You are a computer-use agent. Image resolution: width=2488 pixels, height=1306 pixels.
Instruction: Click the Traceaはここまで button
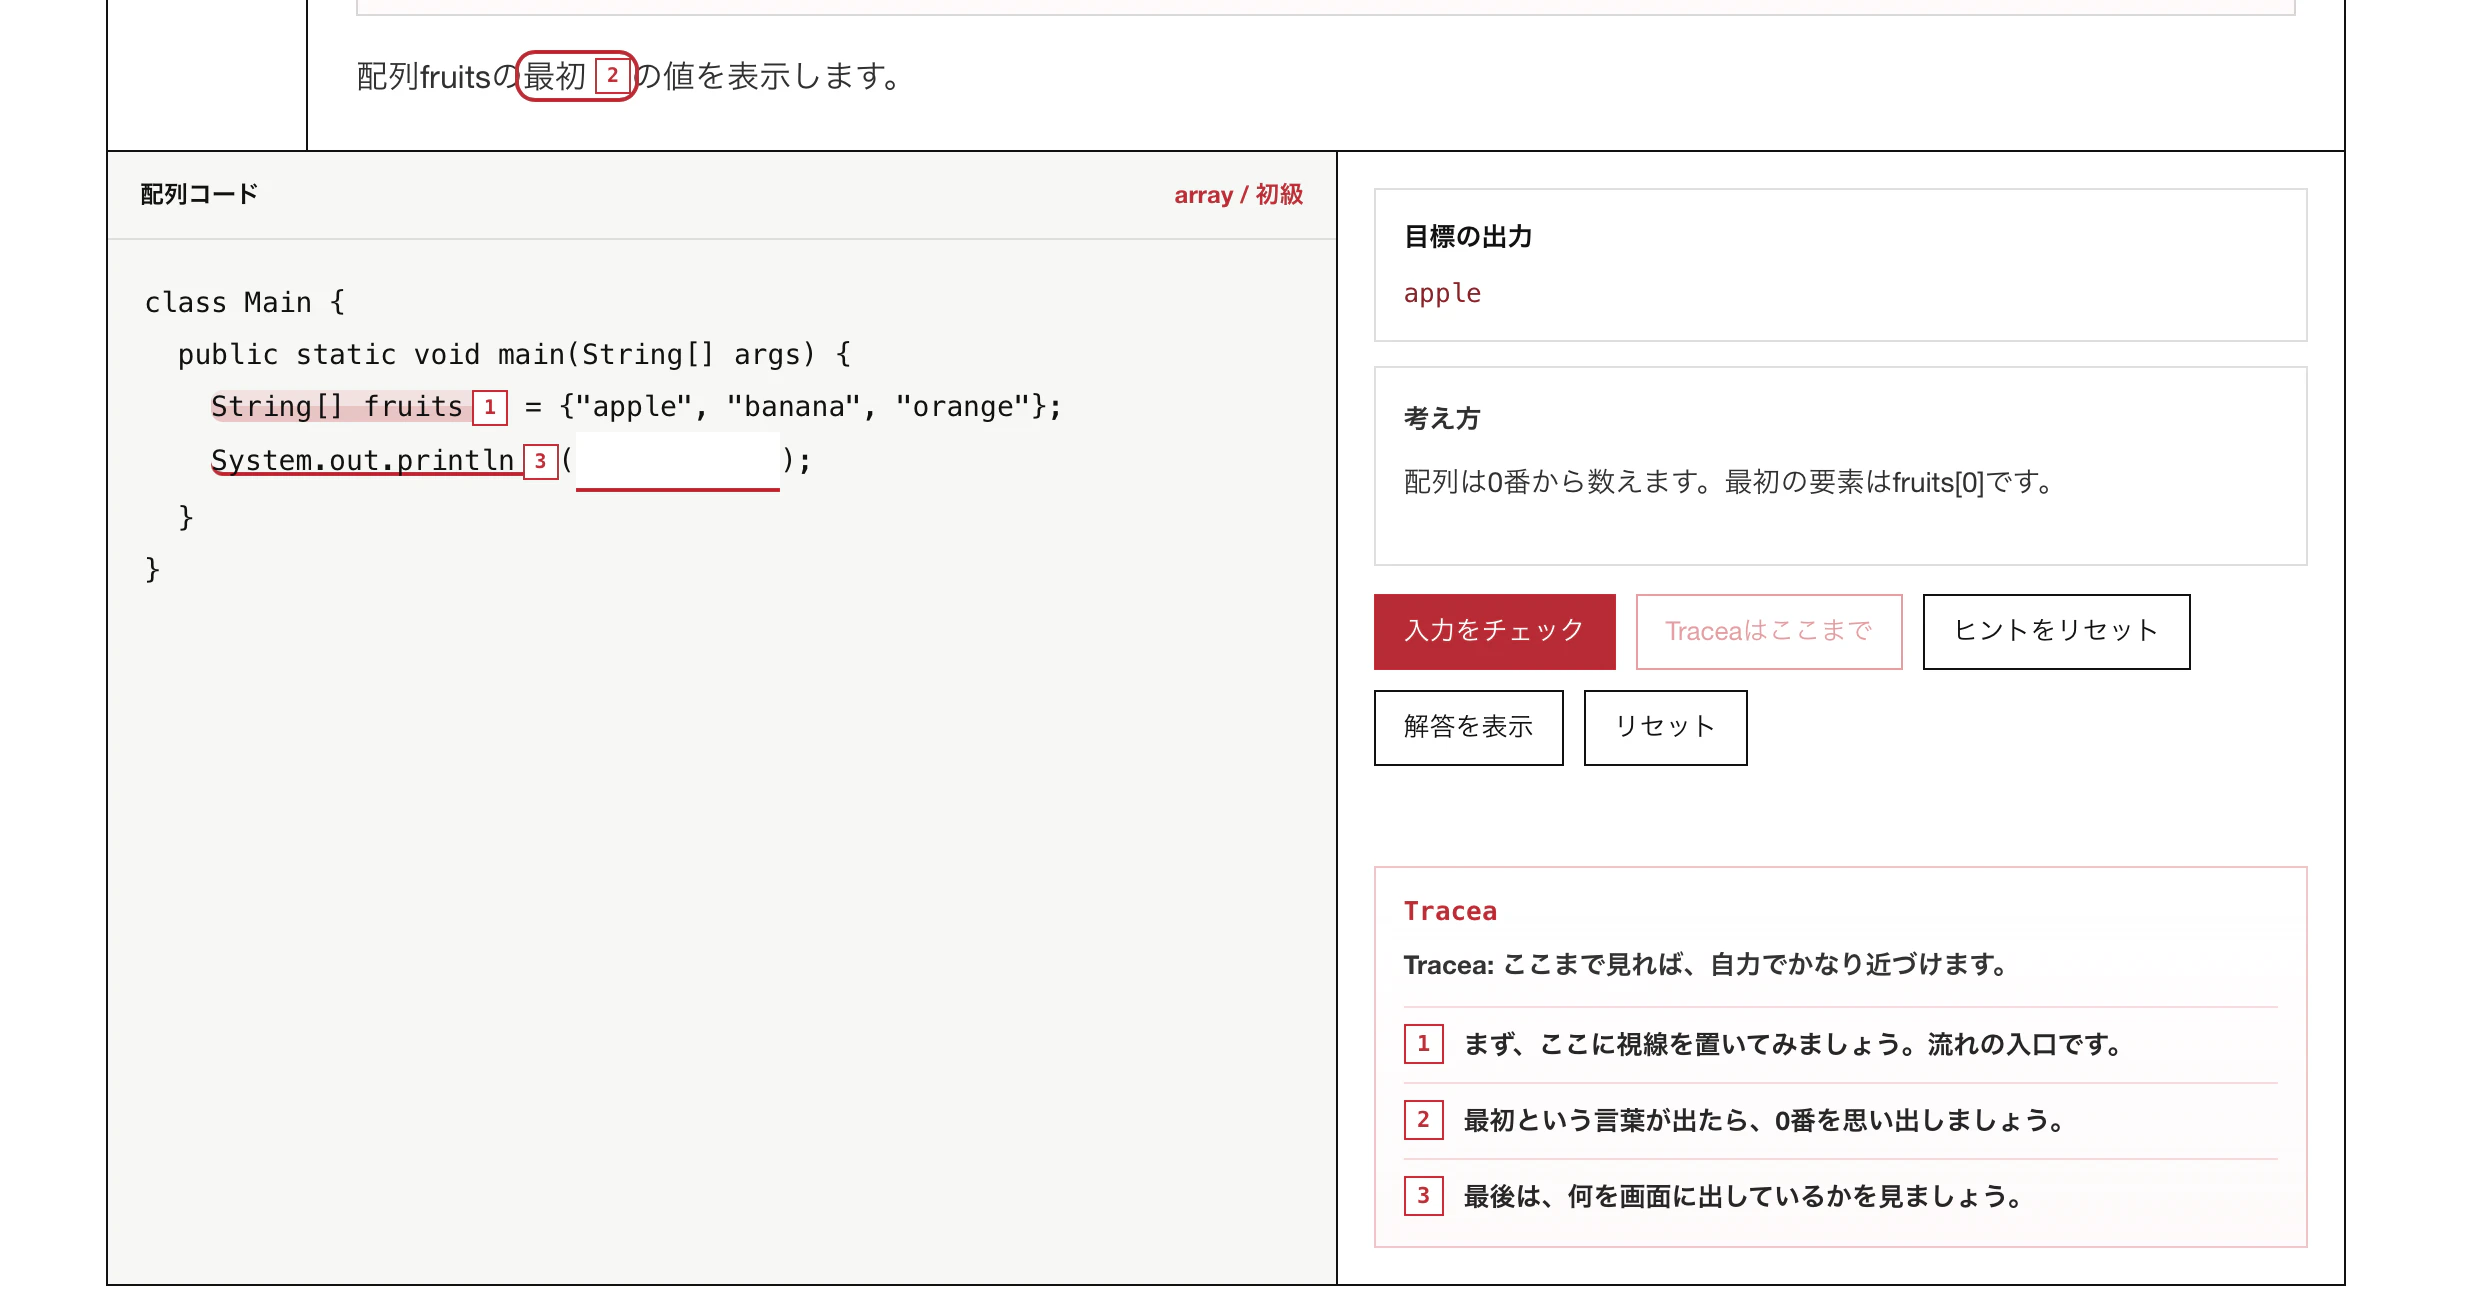pyautogui.click(x=1768, y=631)
